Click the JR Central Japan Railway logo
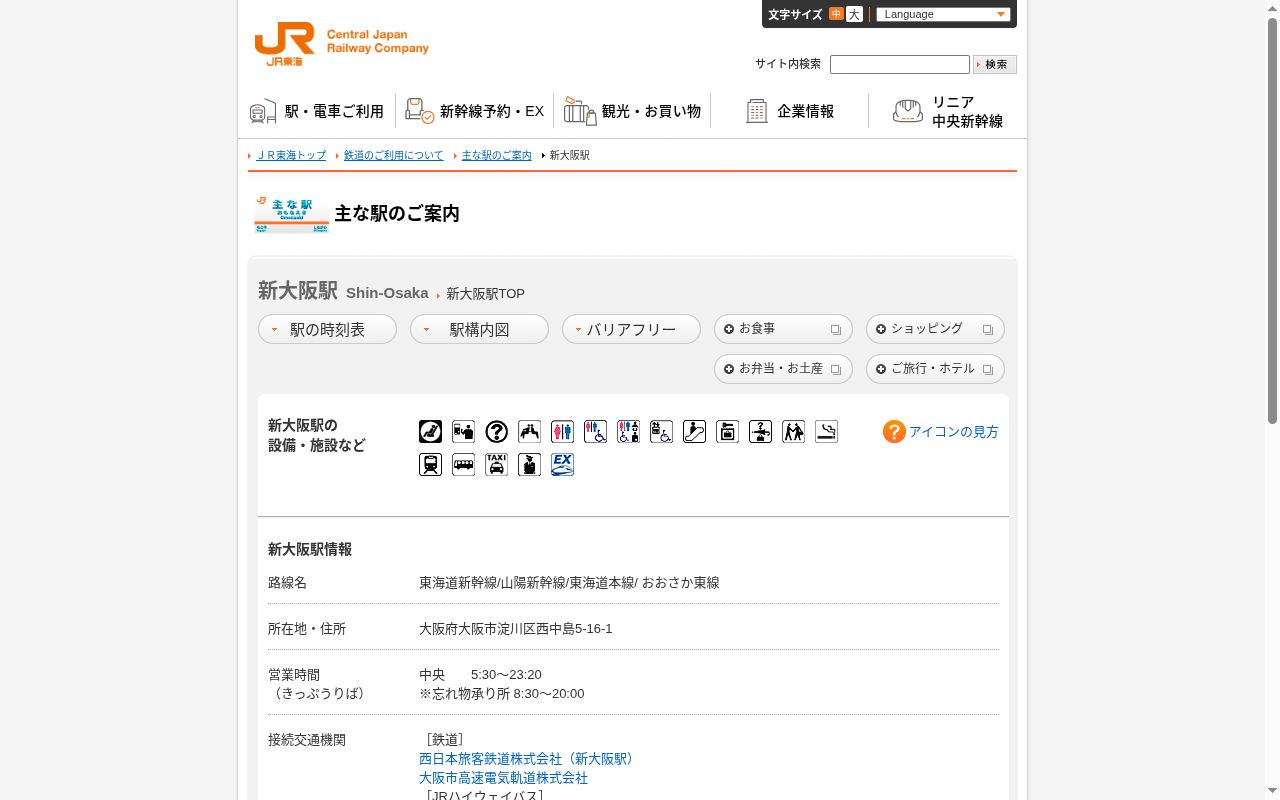This screenshot has height=800, width=1280. pos(341,44)
